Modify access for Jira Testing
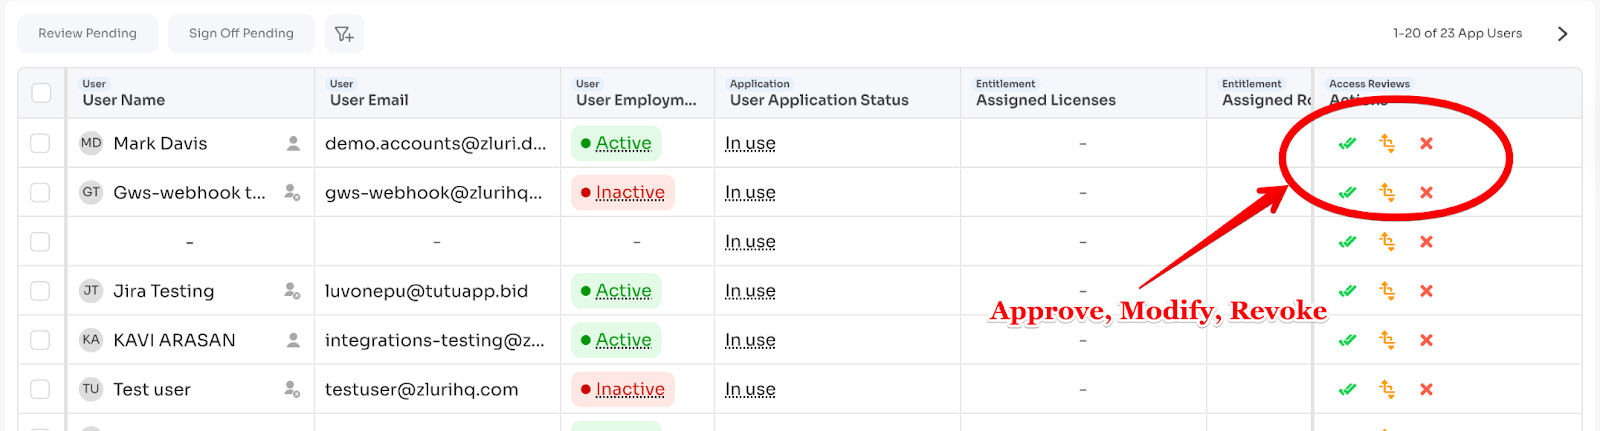Image resolution: width=1600 pixels, height=431 pixels. [1387, 291]
